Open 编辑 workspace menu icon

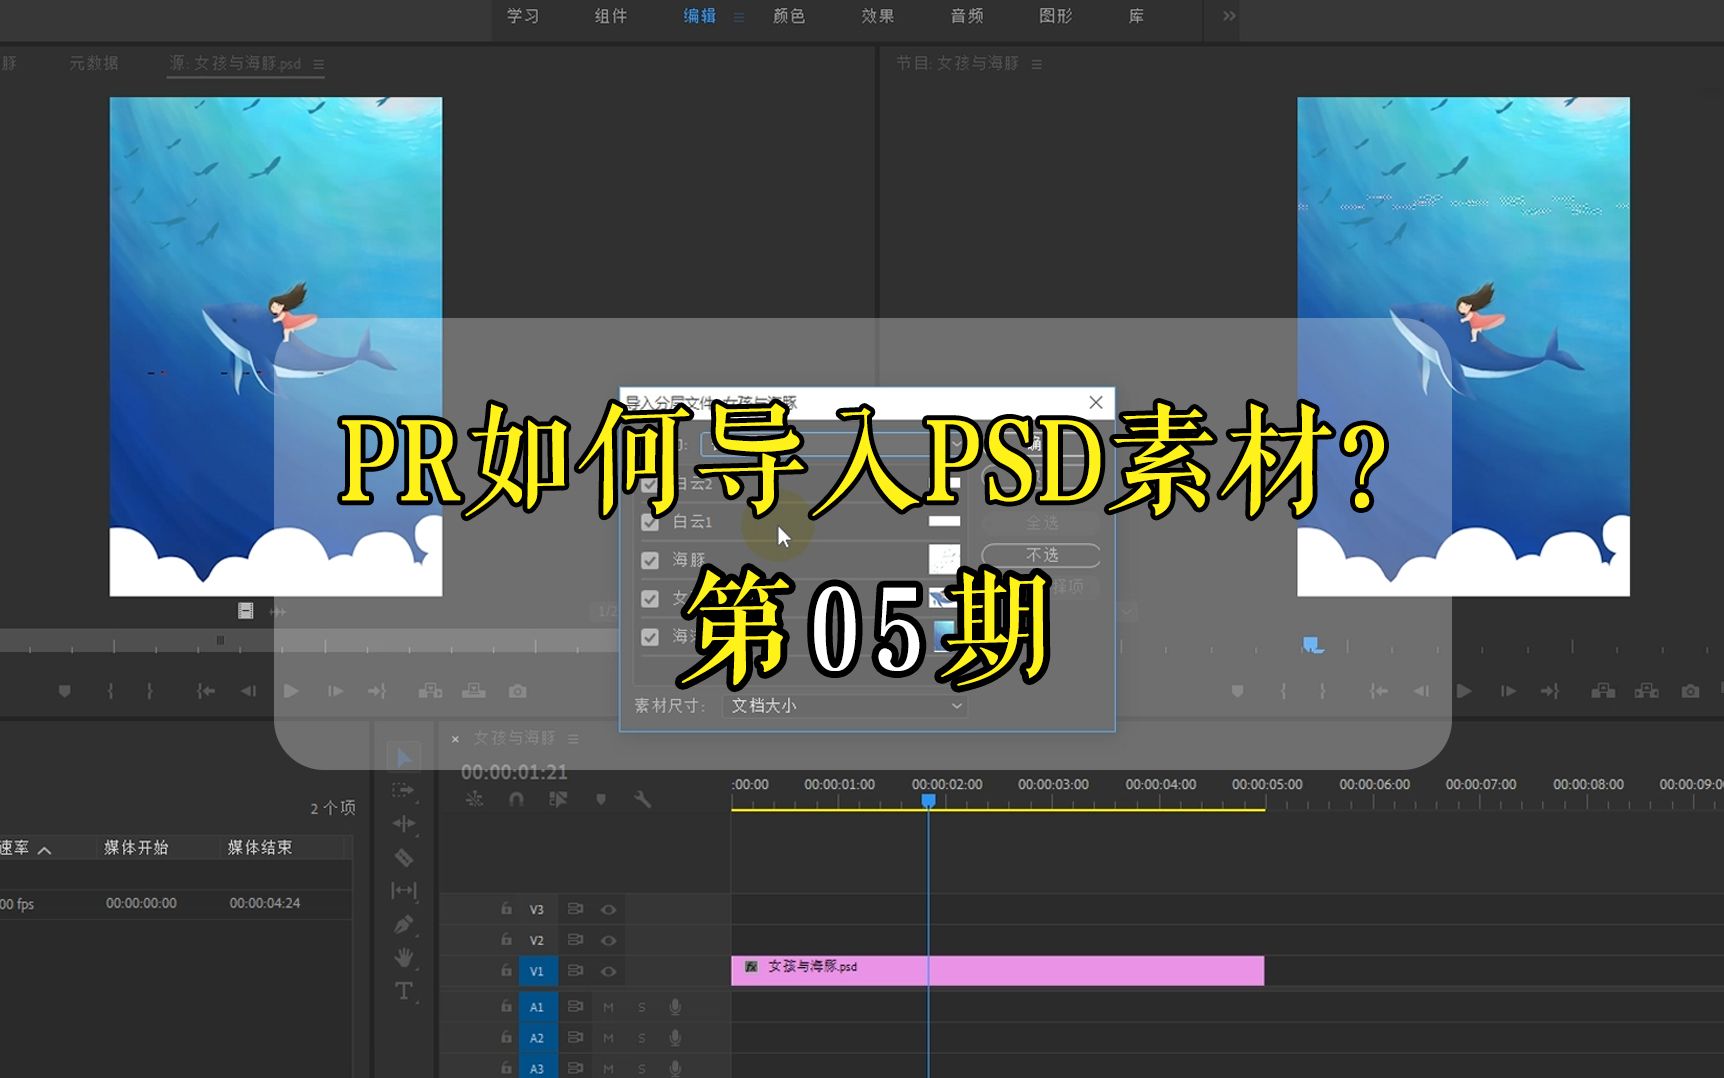739,17
